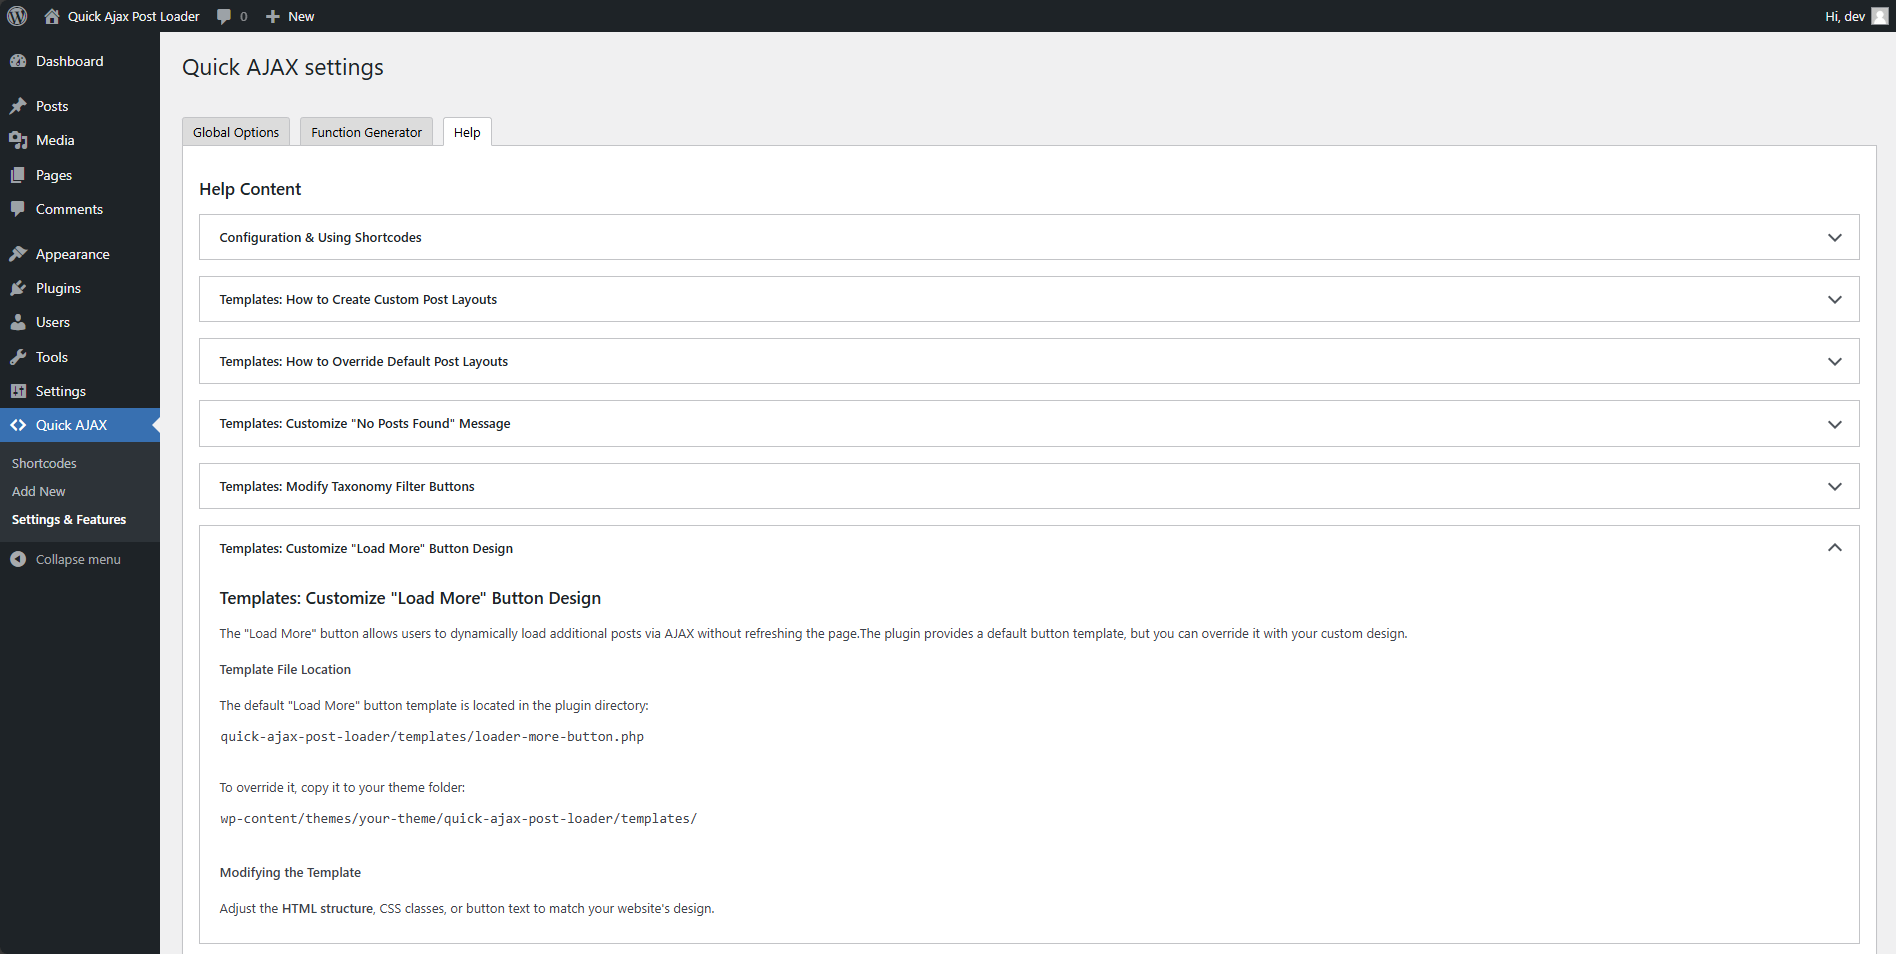This screenshot has width=1896, height=954.
Task: Click the Media library icon
Action: point(18,140)
